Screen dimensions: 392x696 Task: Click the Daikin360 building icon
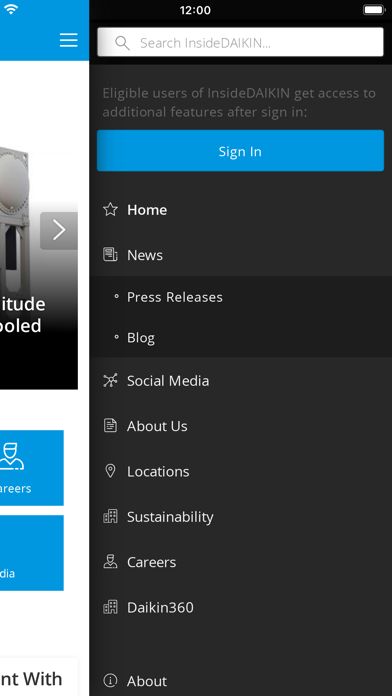[x=110, y=607]
